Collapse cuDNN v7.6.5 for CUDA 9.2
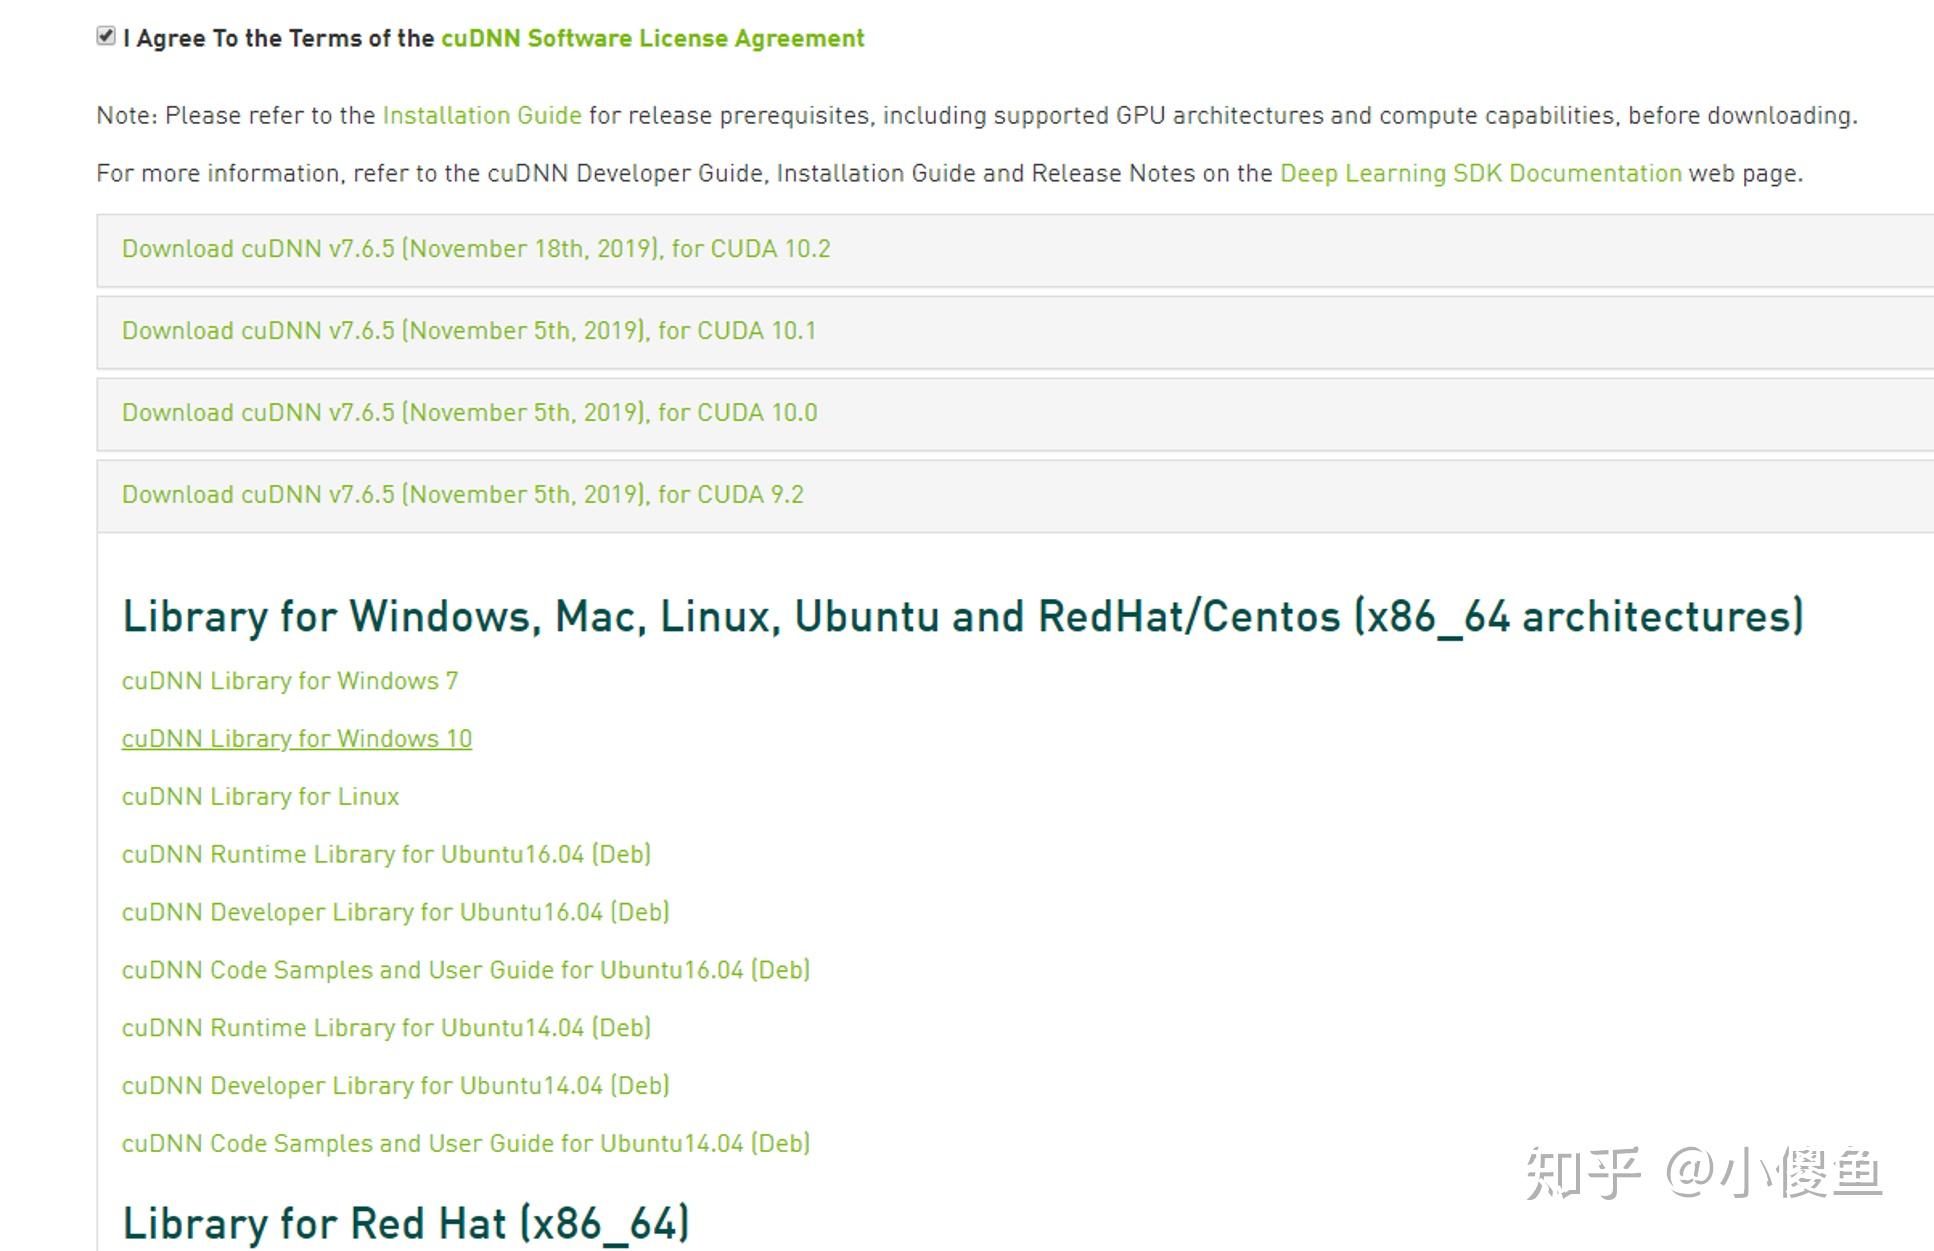The height and width of the screenshot is (1251, 1934). (x=462, y=494)
